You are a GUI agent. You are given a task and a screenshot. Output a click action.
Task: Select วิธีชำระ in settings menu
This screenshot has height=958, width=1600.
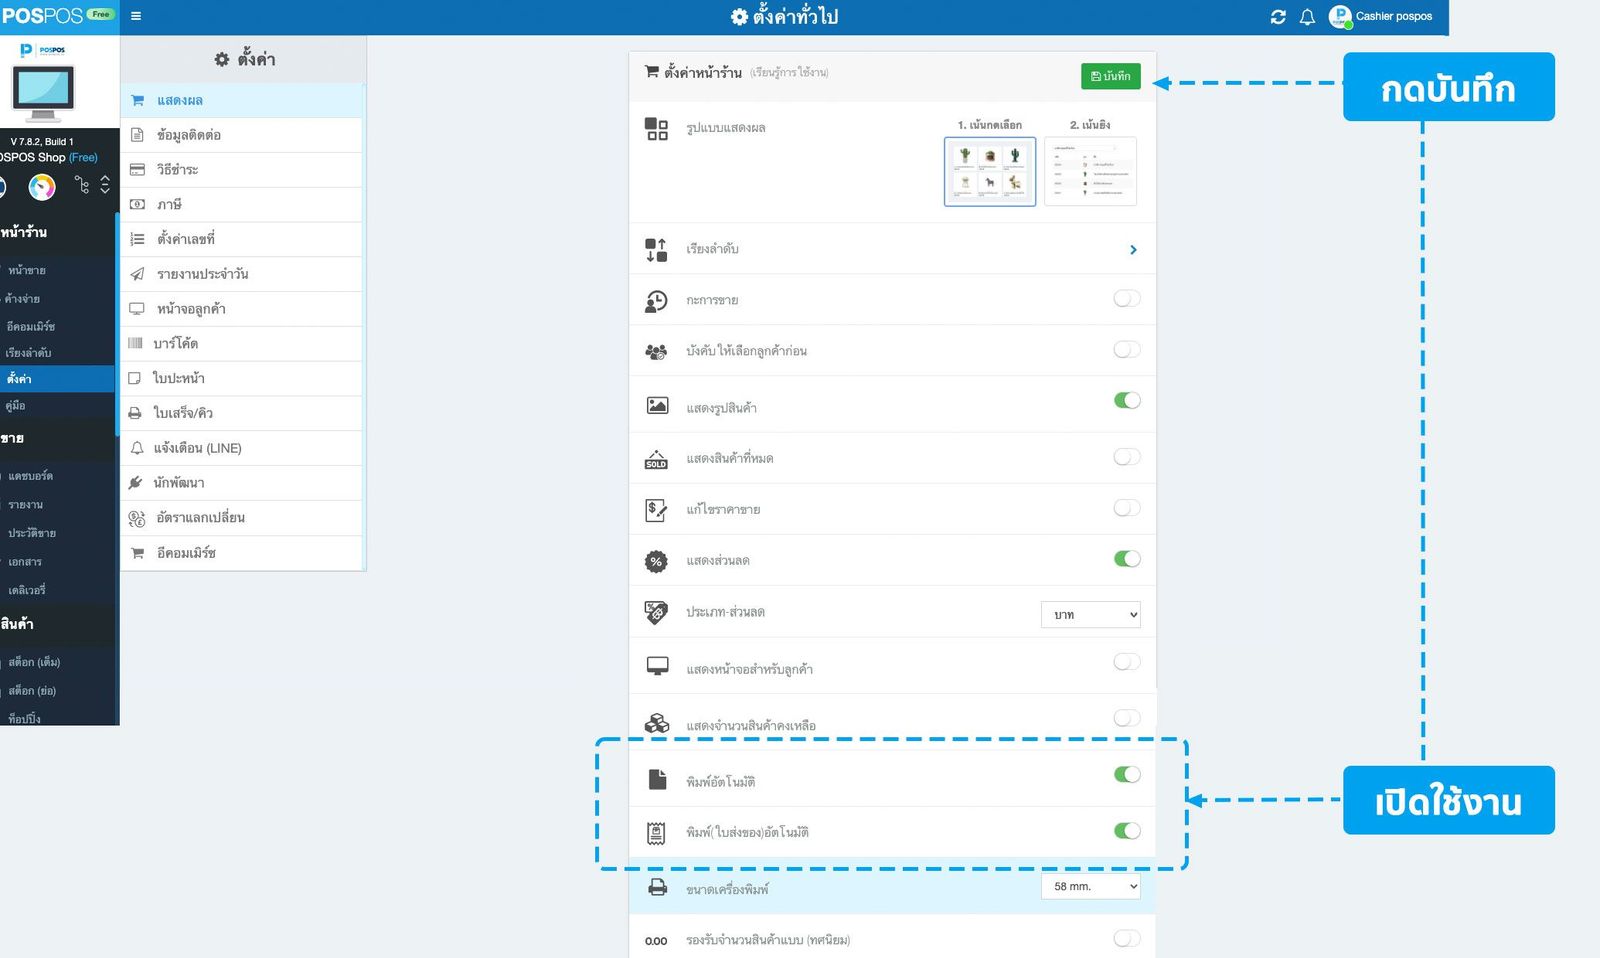click(x=177, y=170)
